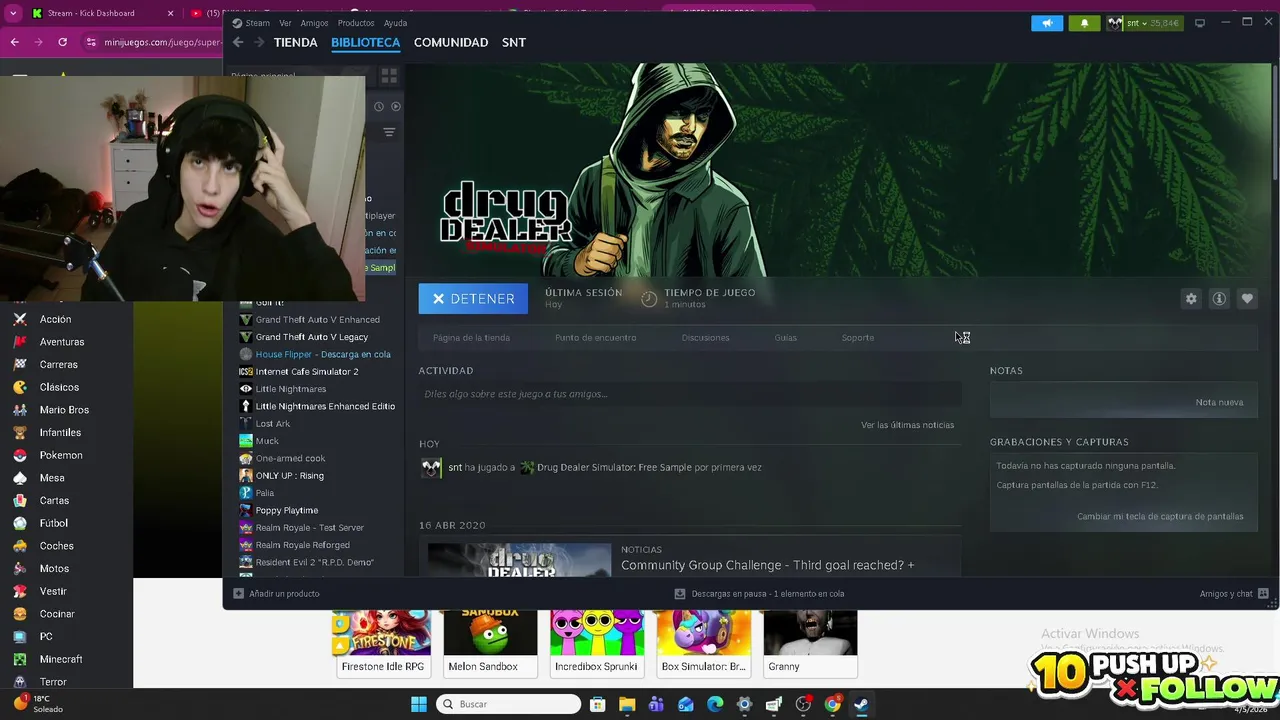1280x720 pixels.
Task: Select Grand Theft Auto V Enhanced in library
Action: coord(317,320)
